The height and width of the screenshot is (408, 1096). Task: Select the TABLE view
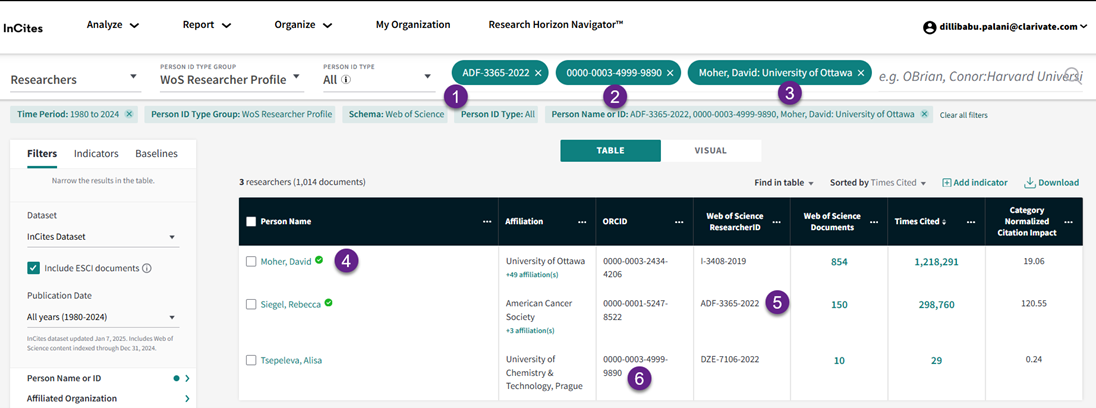[610, 150]
